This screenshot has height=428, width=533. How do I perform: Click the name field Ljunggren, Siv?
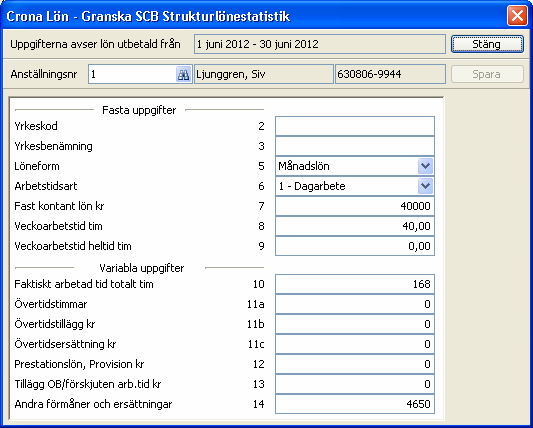[x=264, y=74]
